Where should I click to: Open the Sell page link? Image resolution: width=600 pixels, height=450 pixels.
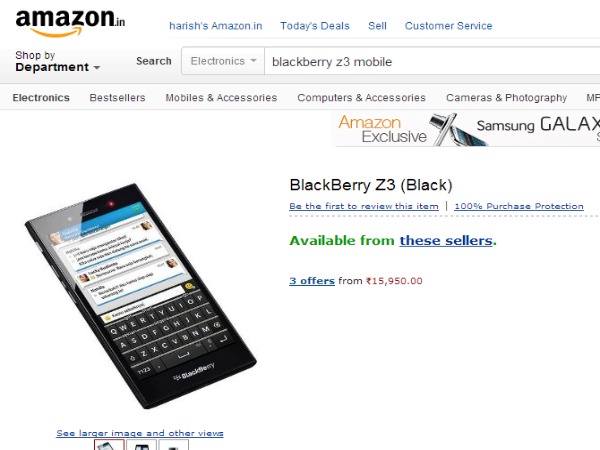[377, 26]
